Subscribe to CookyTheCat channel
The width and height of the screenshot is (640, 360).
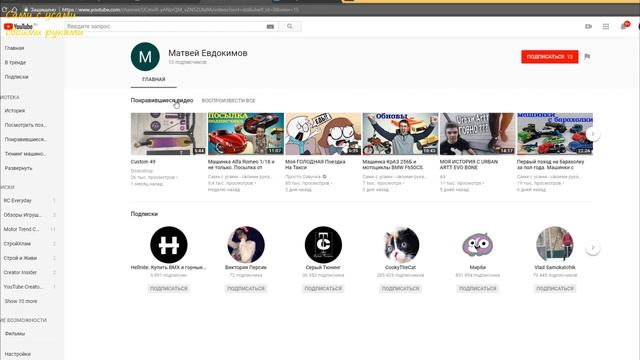[400, 289]
